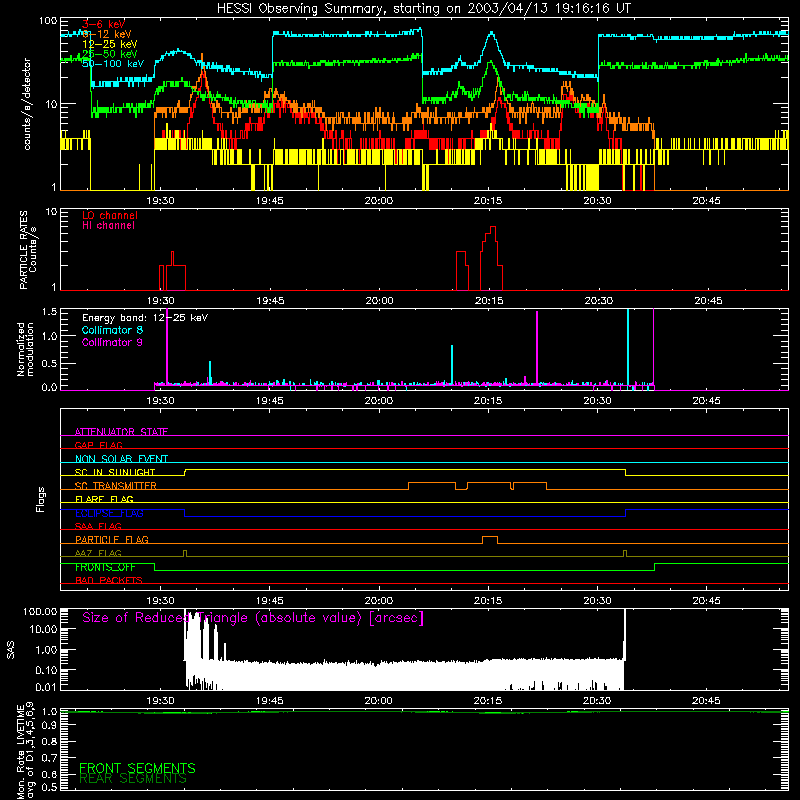Image resolution: width=800 pixels, height=800 pixels.
Task: Click the BAD_PACKETS flag label
Action: [x=109, y=580]
